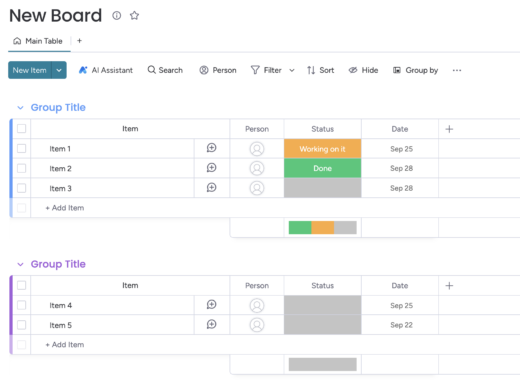520x390 pixels.
Task: Add a new board view tab
Action: [x=79, y=41]
